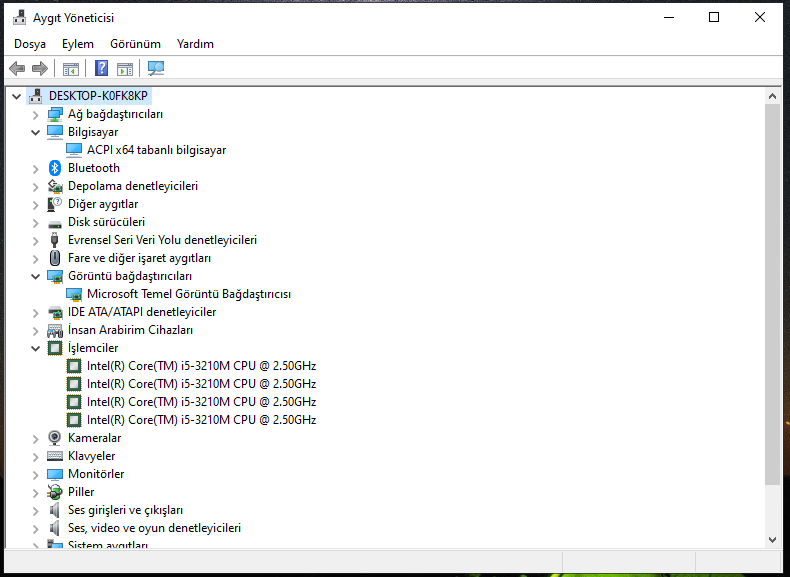Collapse the İşlemciler category arrow
Screen dimensions: 790x577
[x=35, y=348]
